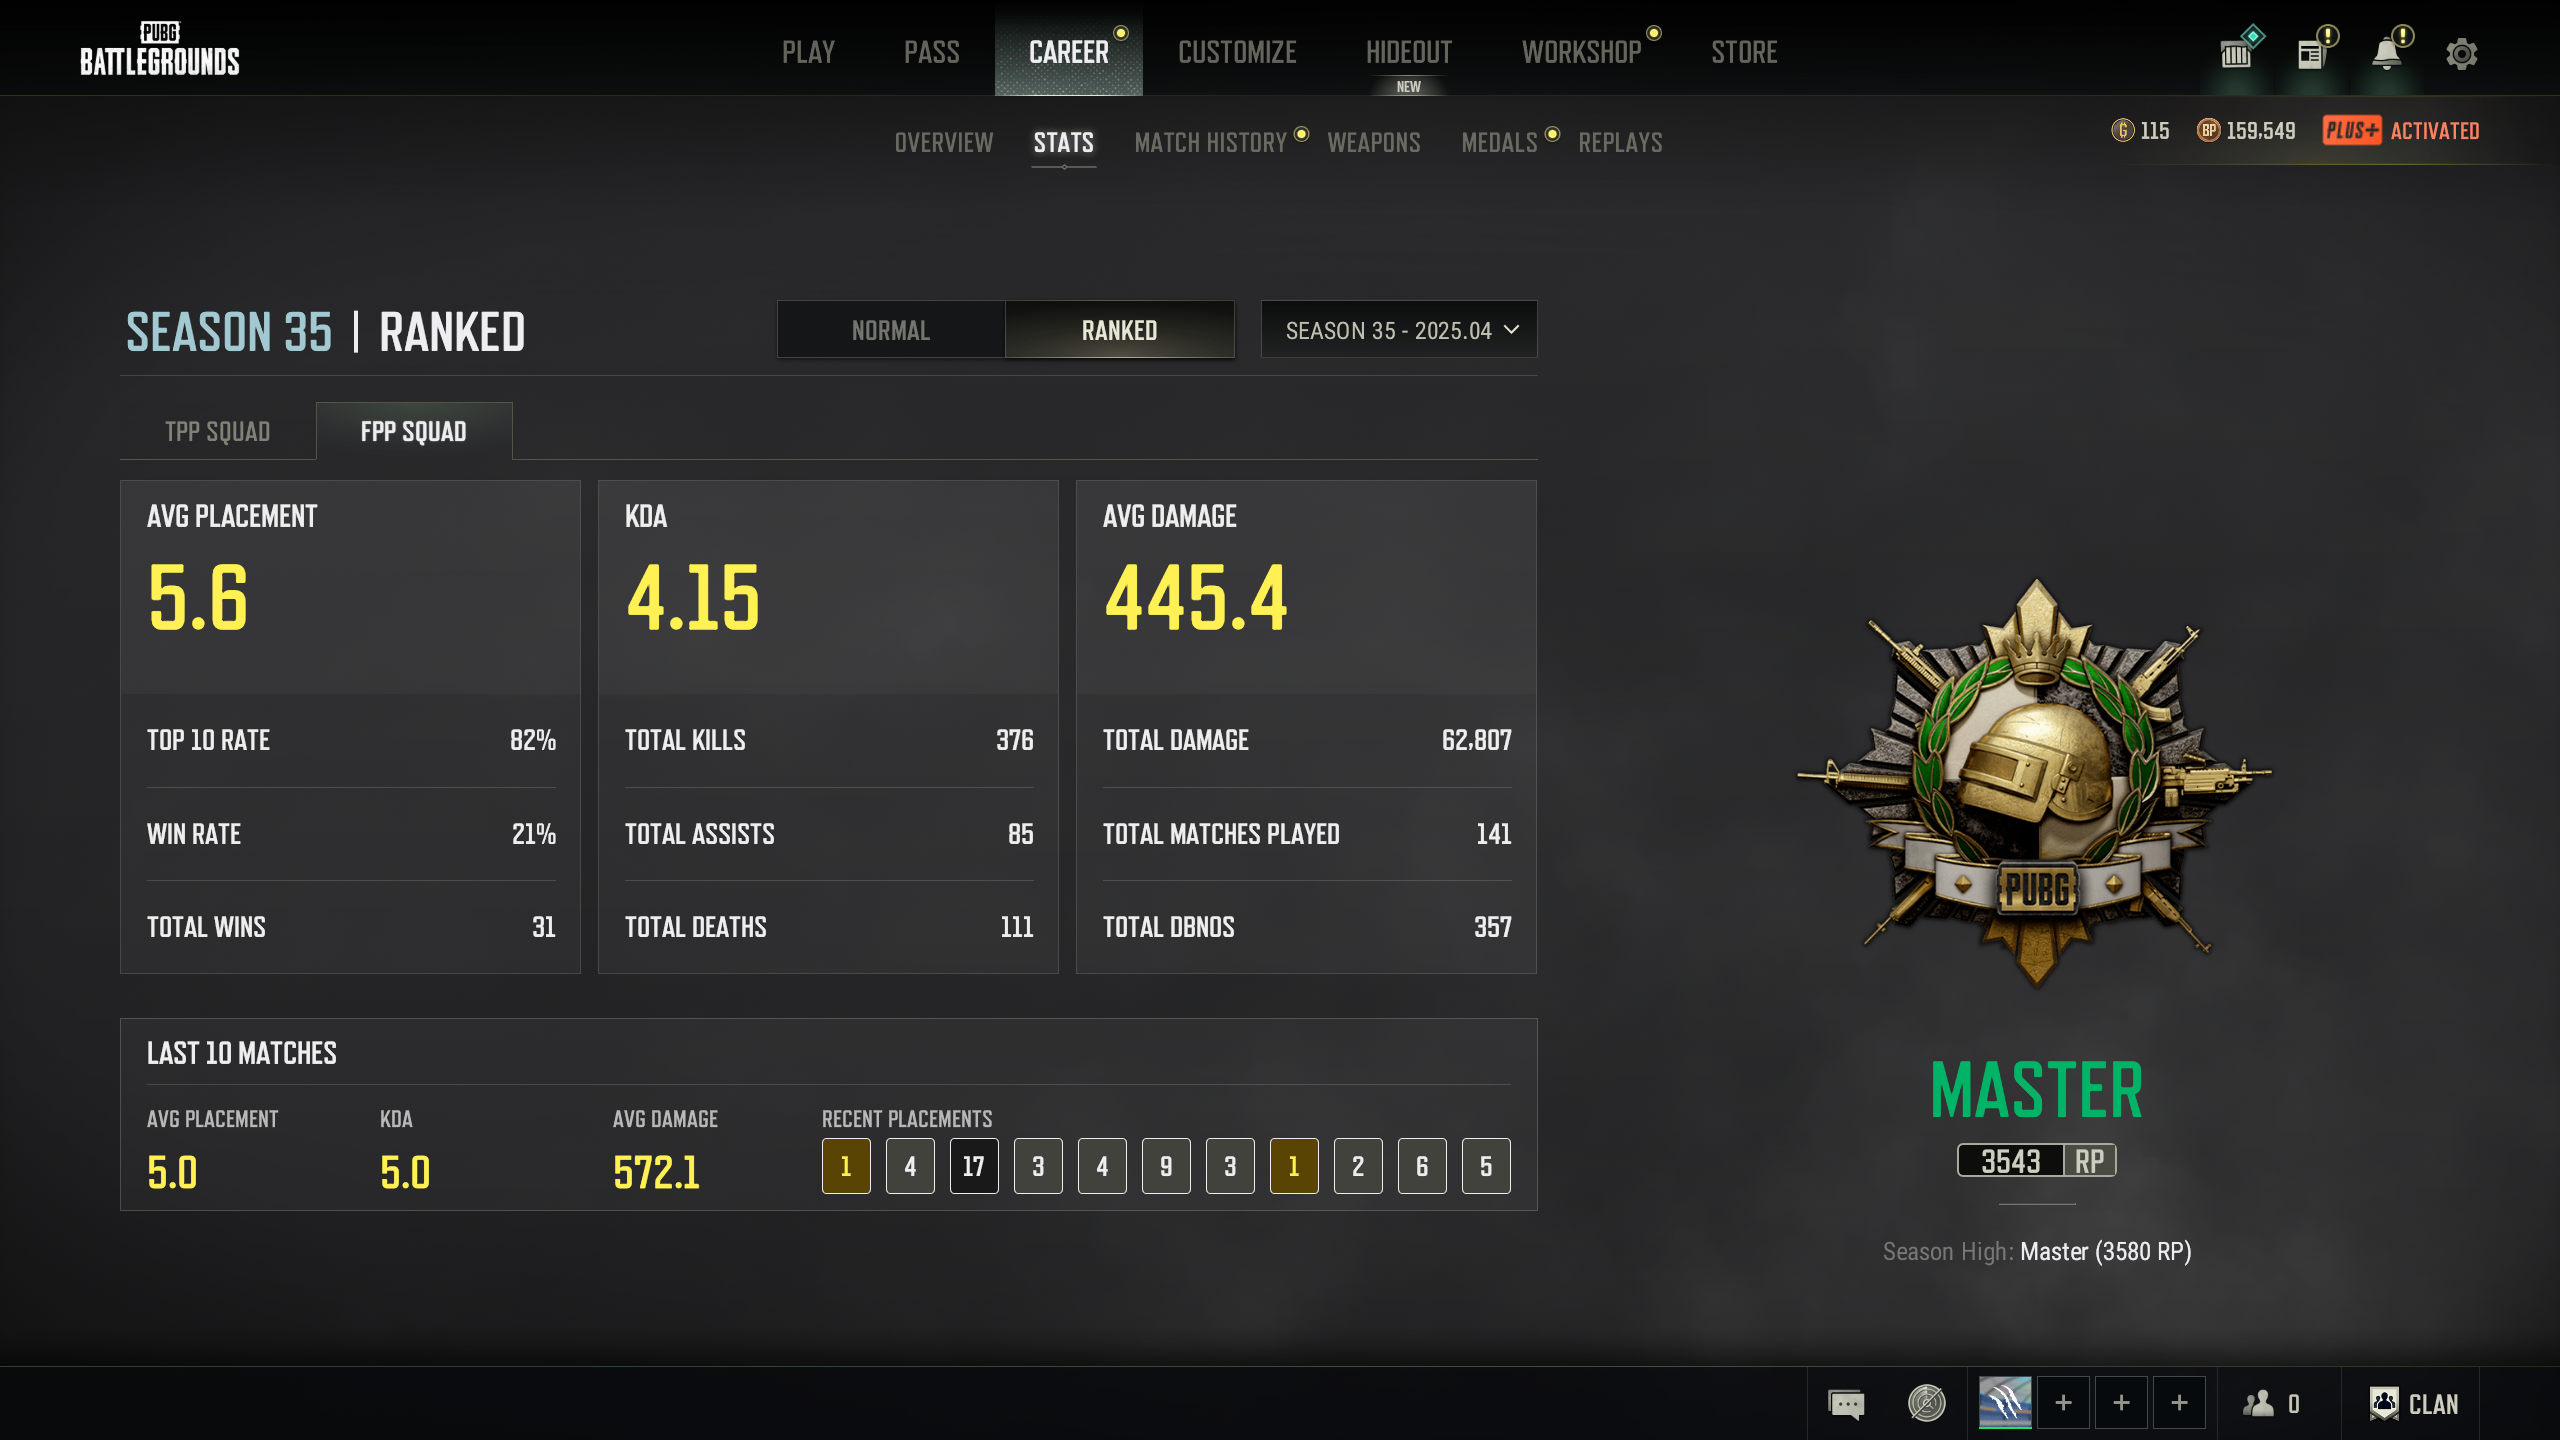Open the notifications bell
Image resolution: width=2560 pixels, height=1440 pixels.
coord(2386,54)
